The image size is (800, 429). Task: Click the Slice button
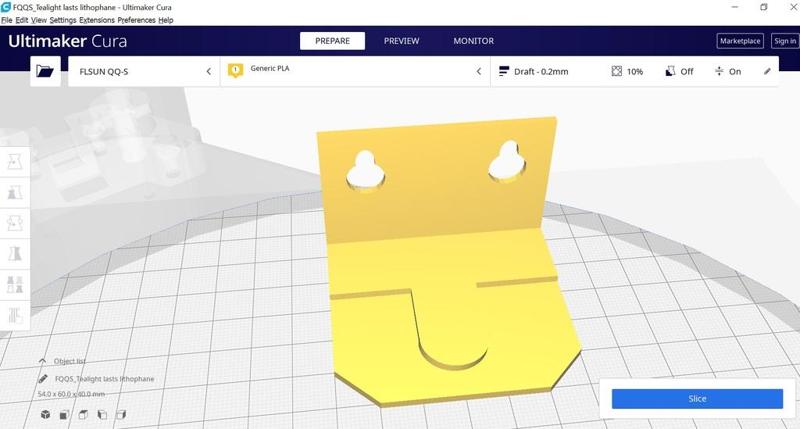[697, 398]
